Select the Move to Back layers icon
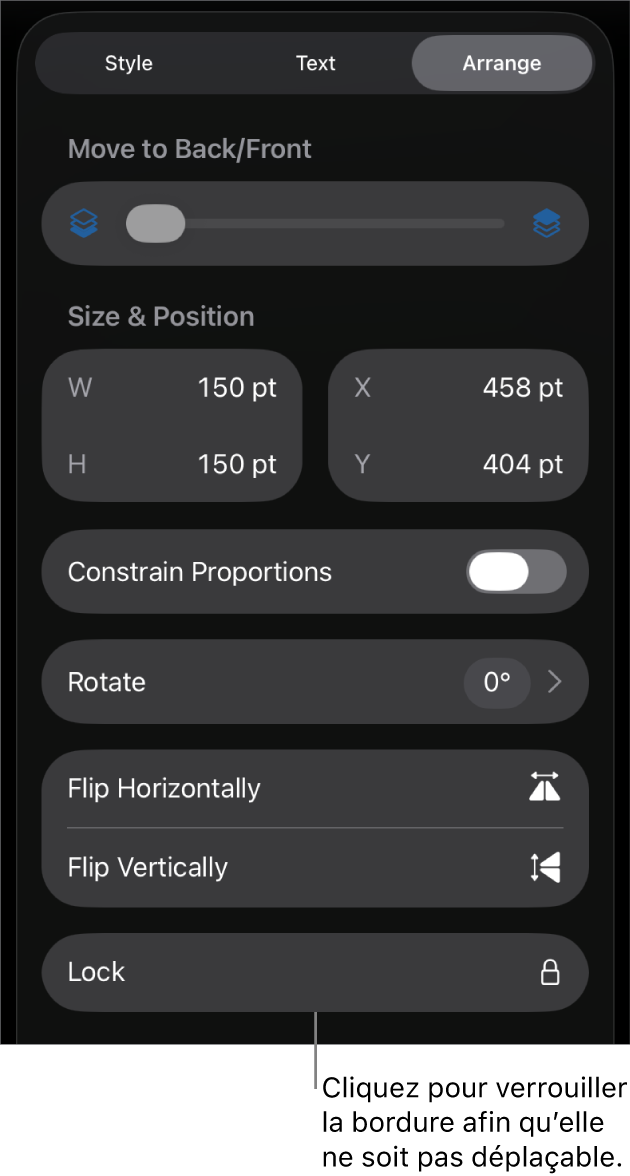 pos(84,223)
